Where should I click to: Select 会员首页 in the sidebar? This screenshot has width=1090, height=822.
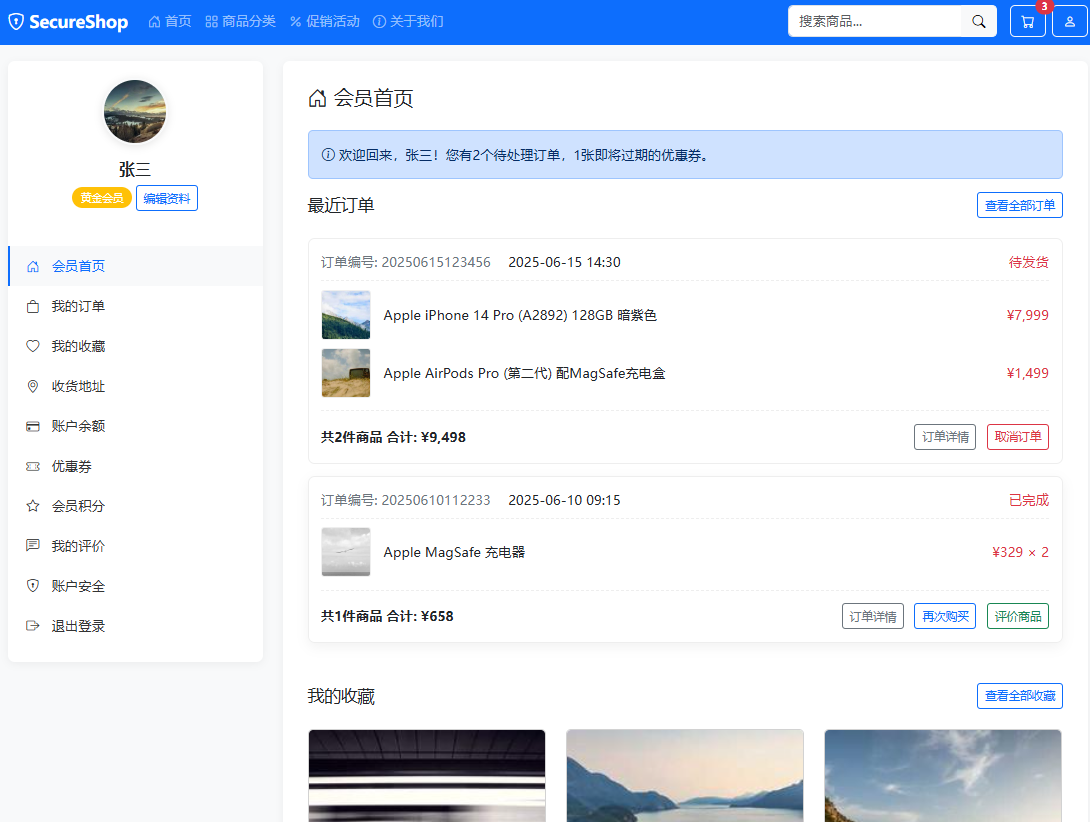136,266
